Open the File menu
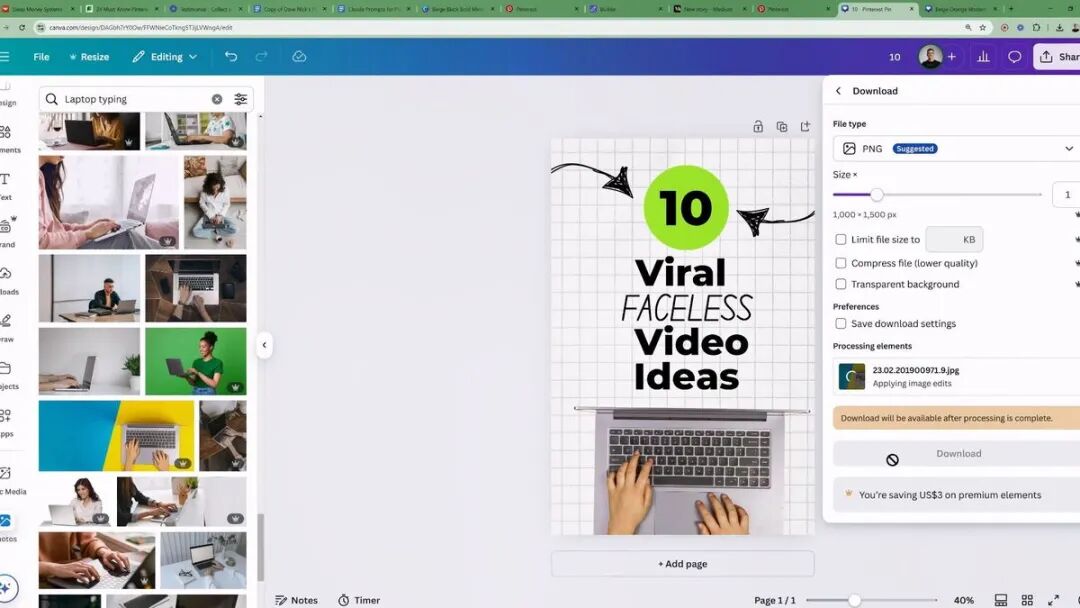The image size is (1080, 608). tap(41, 56)
